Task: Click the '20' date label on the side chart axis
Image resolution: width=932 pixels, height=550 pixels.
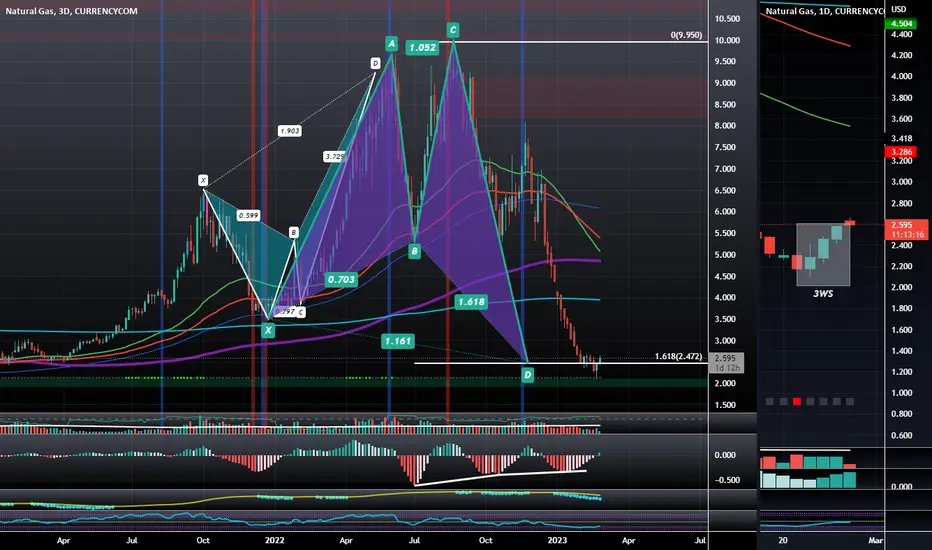Action: click(x=783, y=540)
